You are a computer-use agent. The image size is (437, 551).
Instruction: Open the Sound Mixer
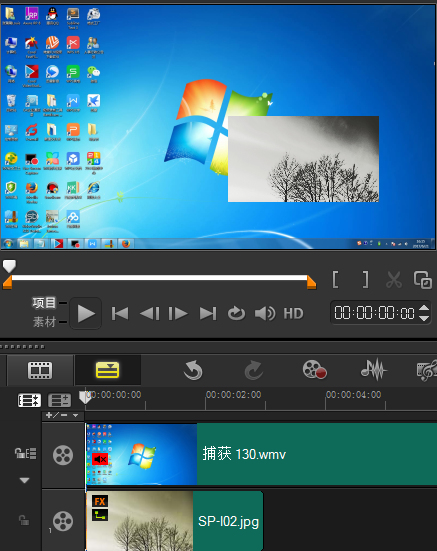[374, 370]
